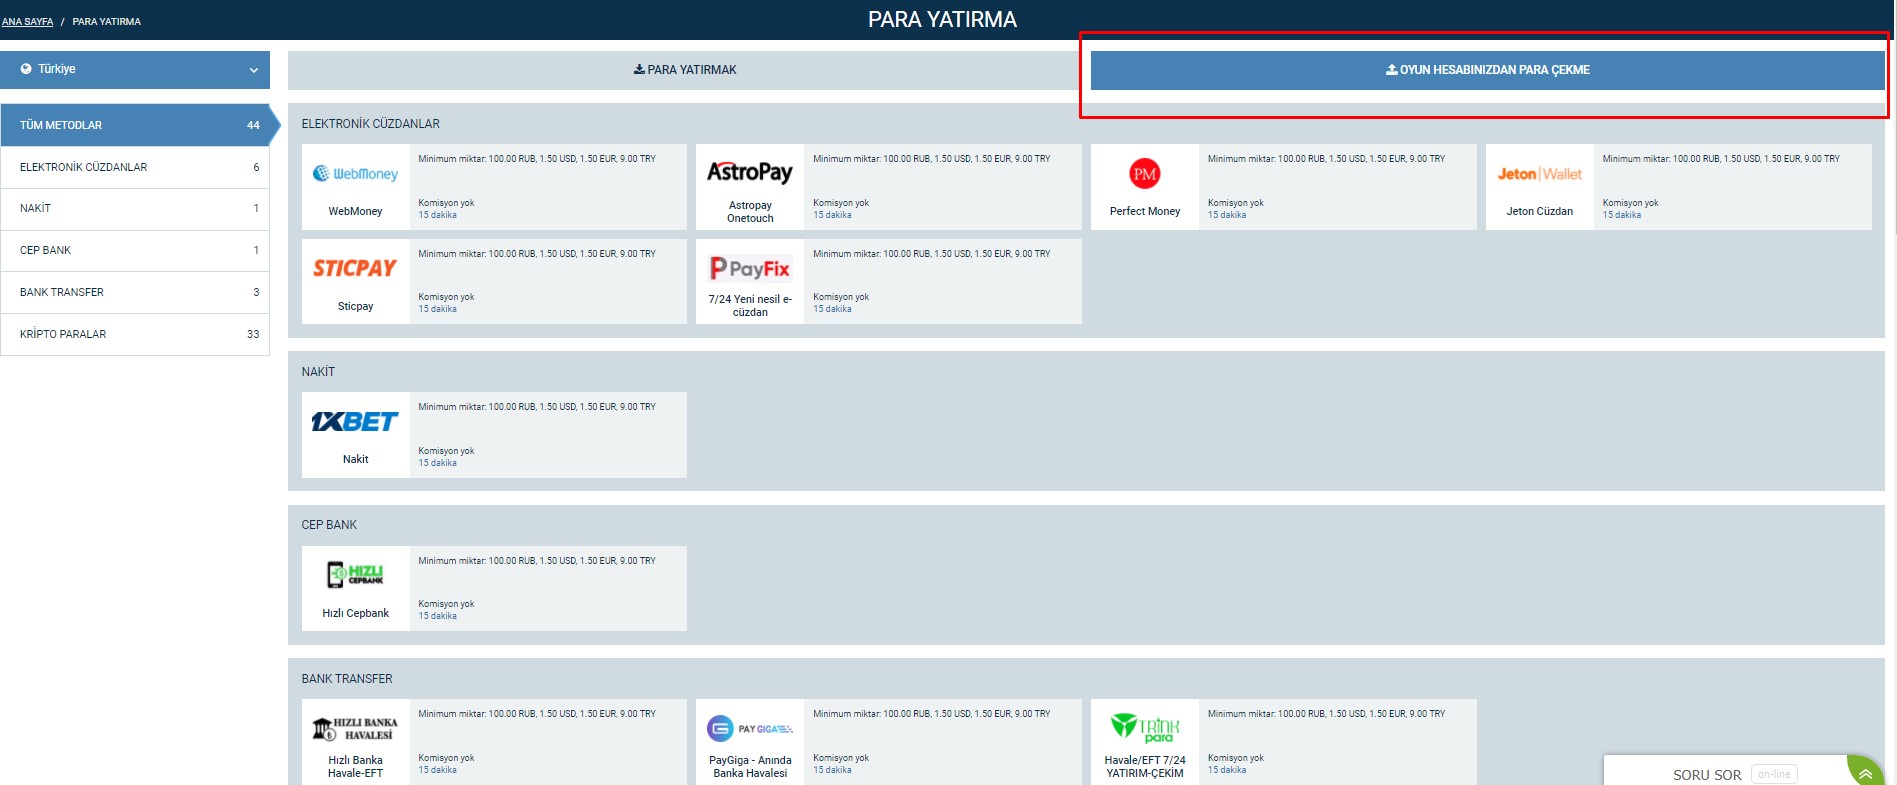This screenshot has width=1897, height=785.
Task: Click the Sticpay label text
Action: coord(355,306)
